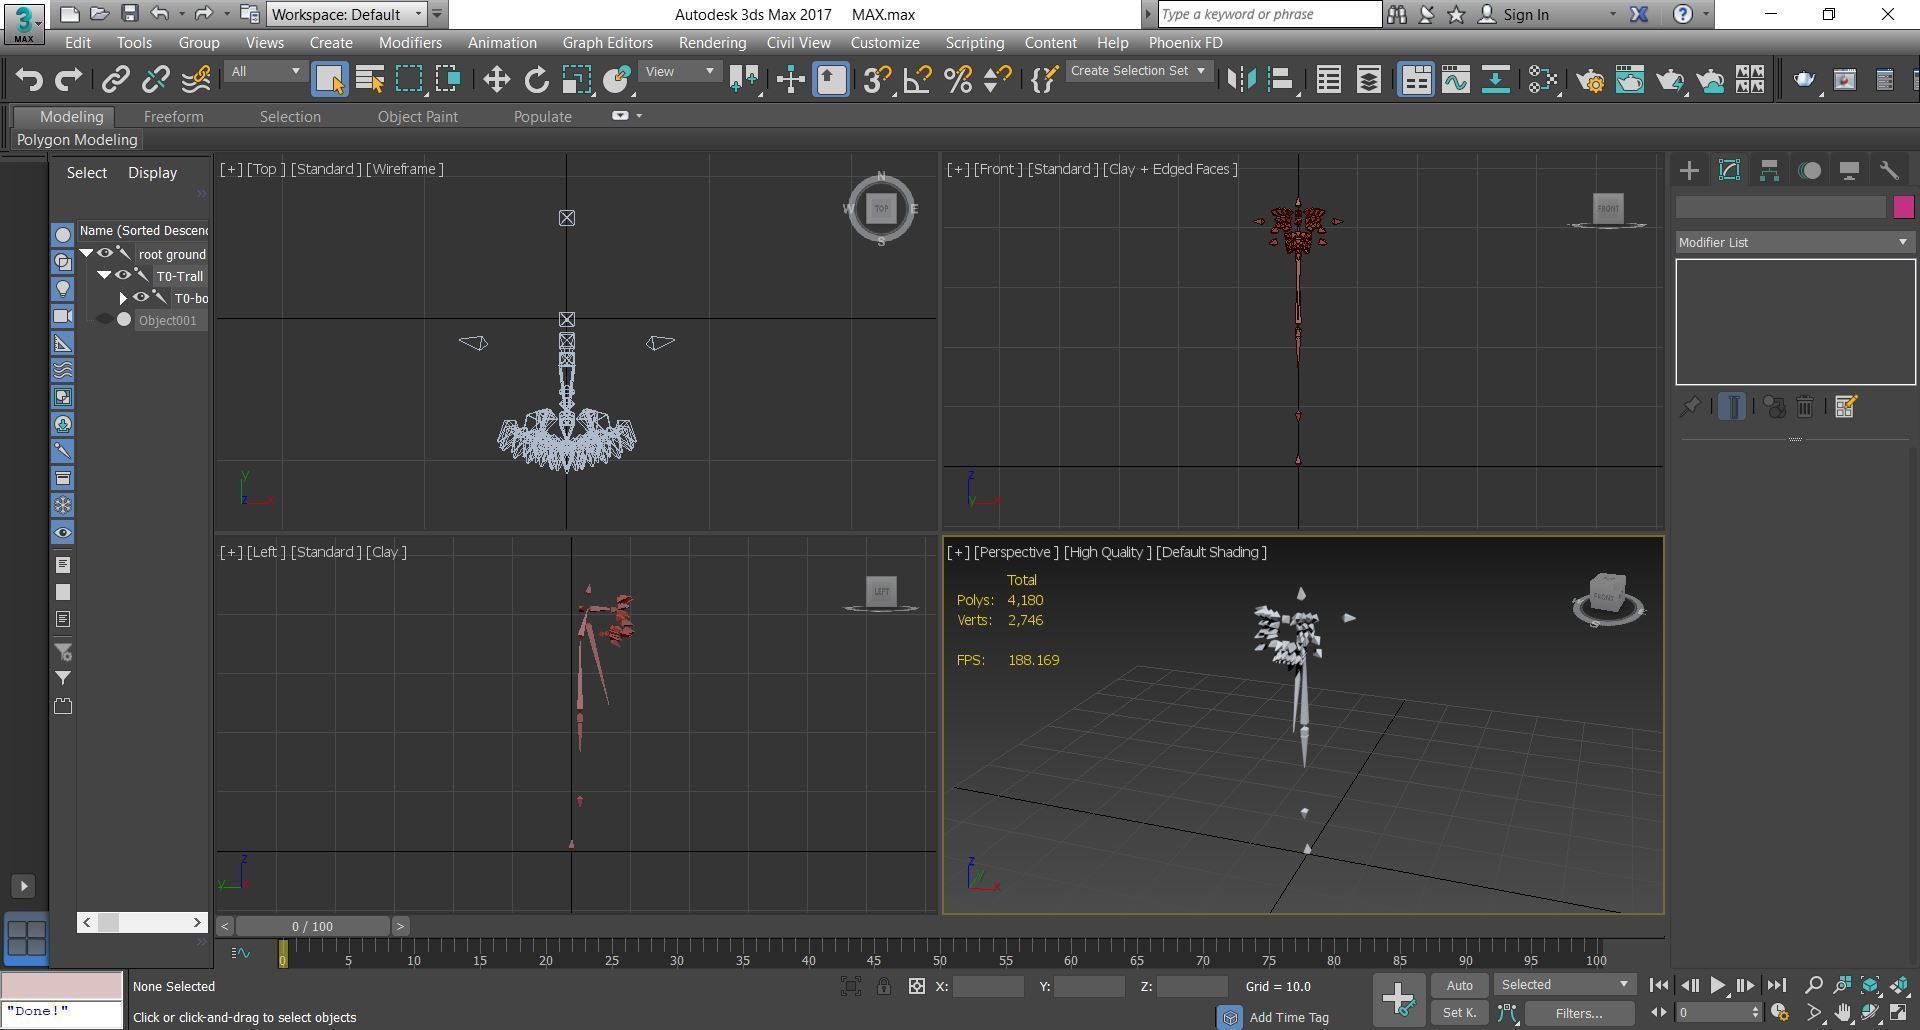Switch to Modify command panel tab
Viewport: 1920px width, 1030px height.
(x=1729, y=171)
